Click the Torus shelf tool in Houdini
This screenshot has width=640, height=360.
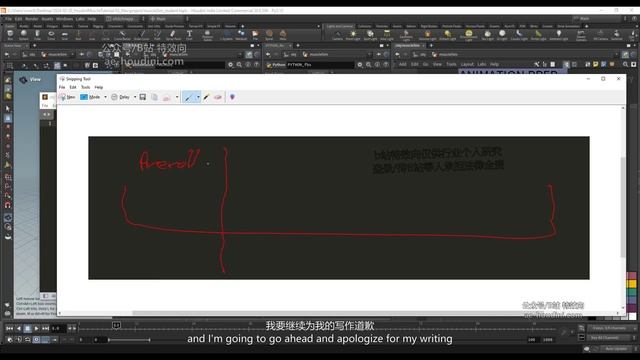(x=51, y=35)
